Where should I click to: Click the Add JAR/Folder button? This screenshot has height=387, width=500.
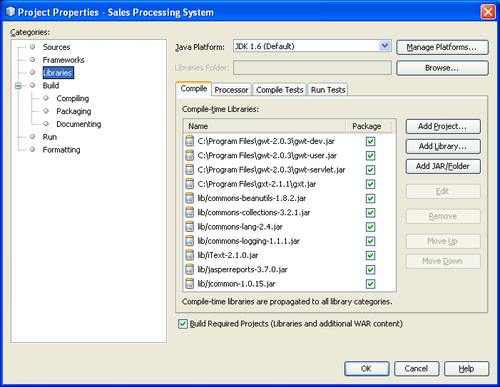point(443,166)
